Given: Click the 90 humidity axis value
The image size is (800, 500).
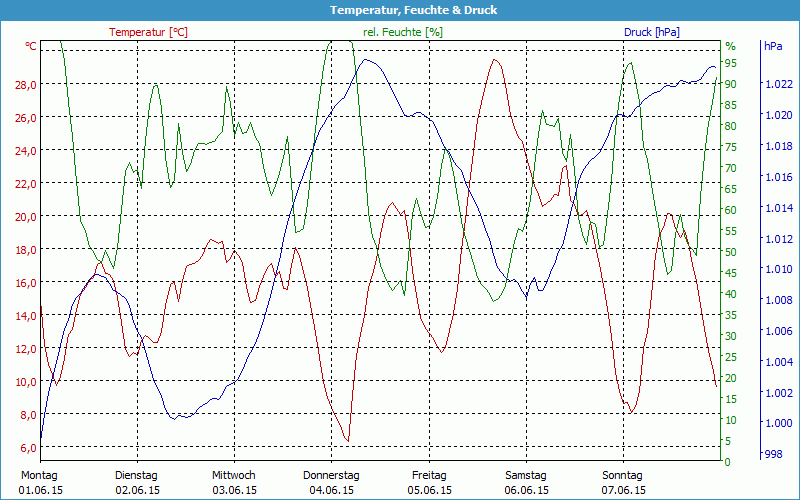Looking at the screenshot, I should click(x=731, y=84).
